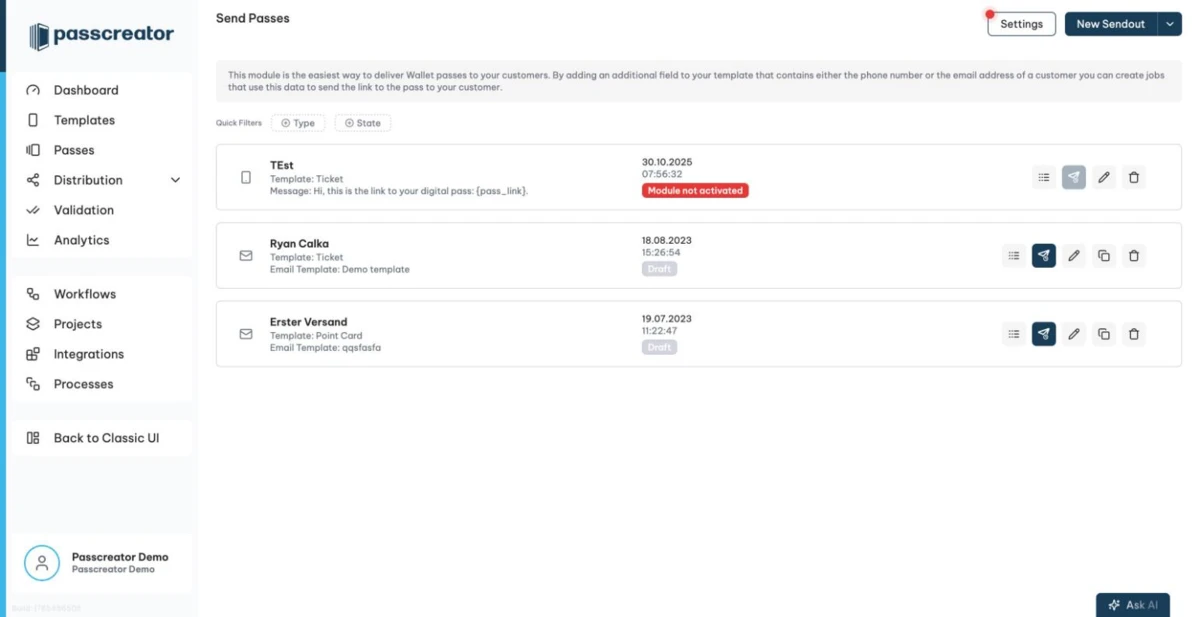Duplicate the Erster Versand sendout

(x=1104, y=334)
